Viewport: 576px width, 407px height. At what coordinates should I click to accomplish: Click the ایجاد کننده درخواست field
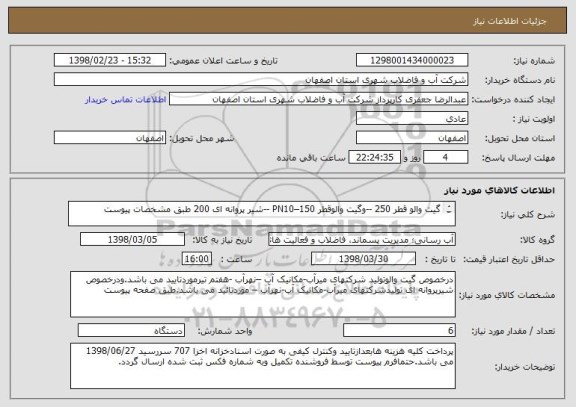(x=318, y=99)
